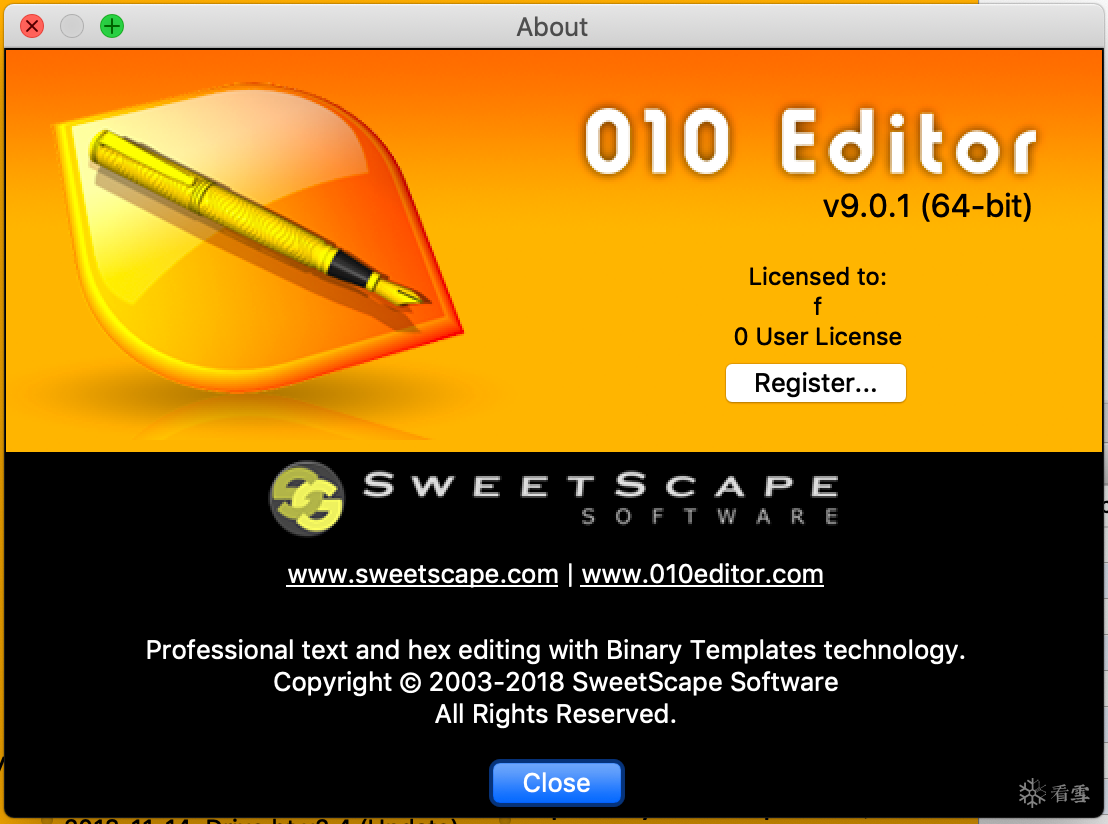Open the www.sweetscape.com link
Viewport: 1108px width, 824px height.
(x=423, y=574)
